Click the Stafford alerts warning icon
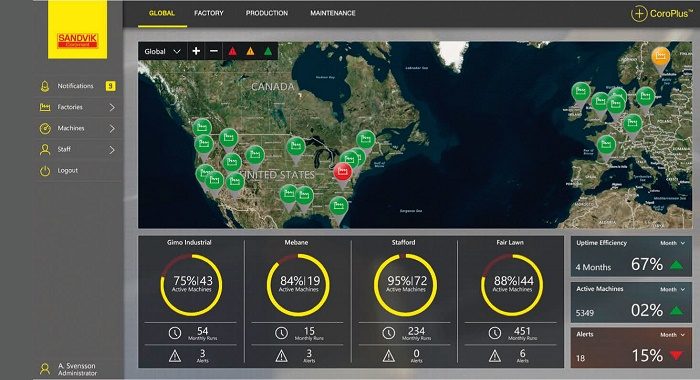This screenshot has height=380, width=700. [389, 356]
